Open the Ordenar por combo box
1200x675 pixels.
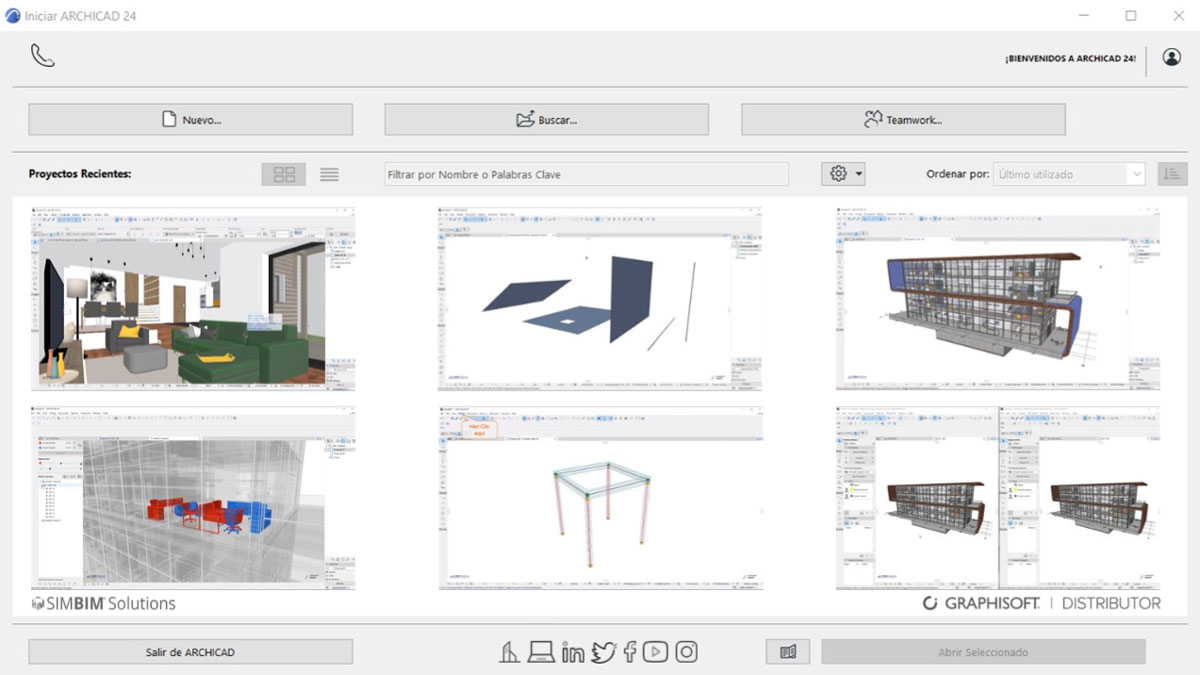pyautogui.click(x=1069, y=174)
